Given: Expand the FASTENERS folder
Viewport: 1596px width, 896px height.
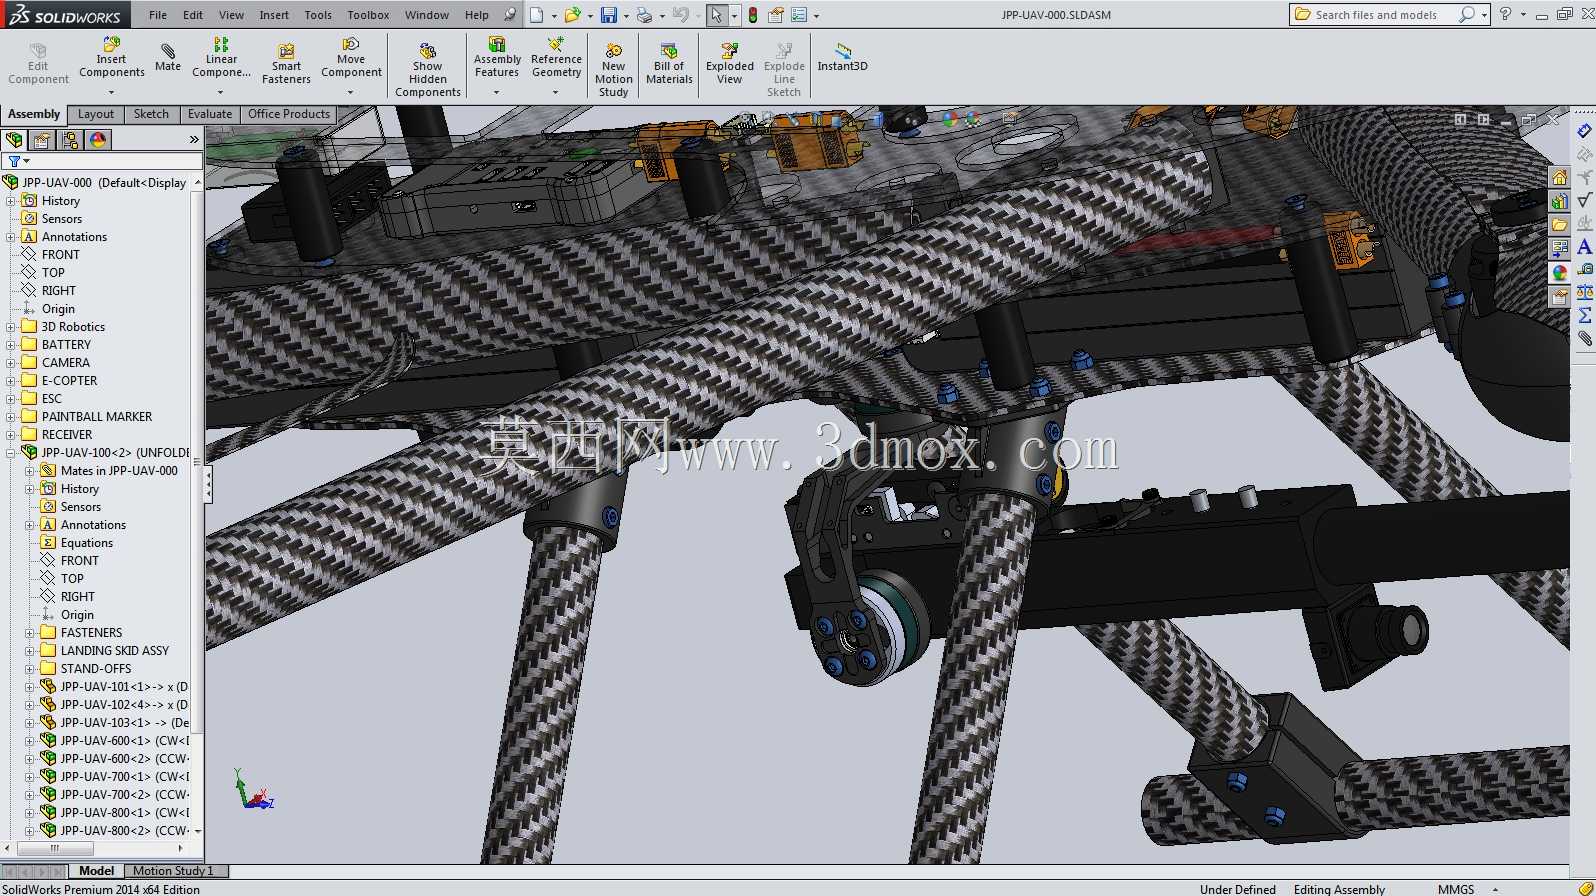Looking at the screenshot, I should [30, 633].
